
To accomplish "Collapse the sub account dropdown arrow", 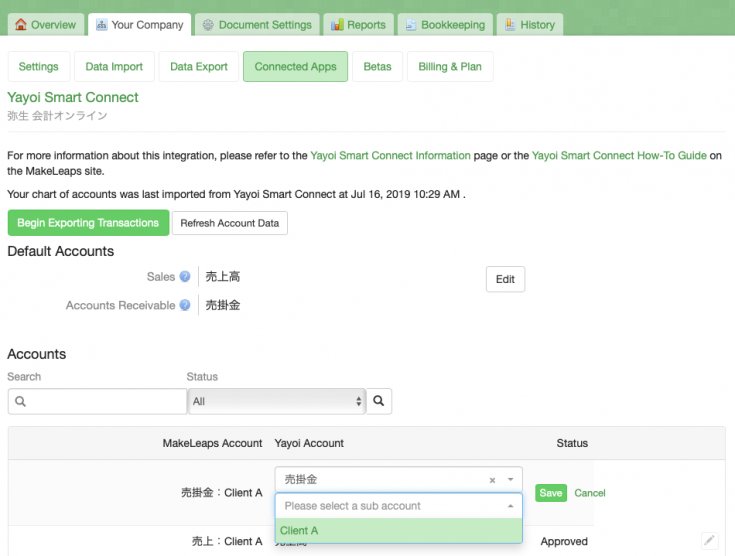I will pyautogui.click(x=510, y=506).
